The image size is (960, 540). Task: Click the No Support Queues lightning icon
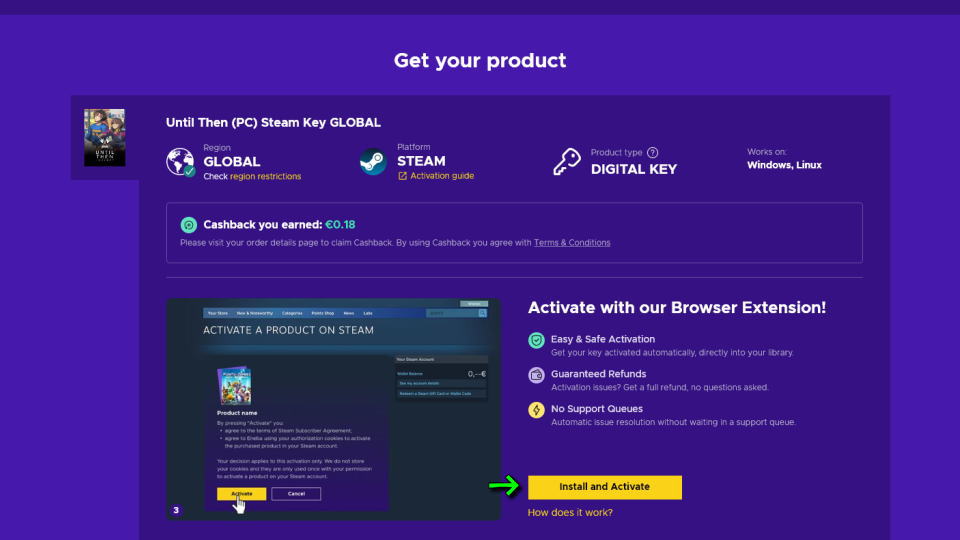536,410
